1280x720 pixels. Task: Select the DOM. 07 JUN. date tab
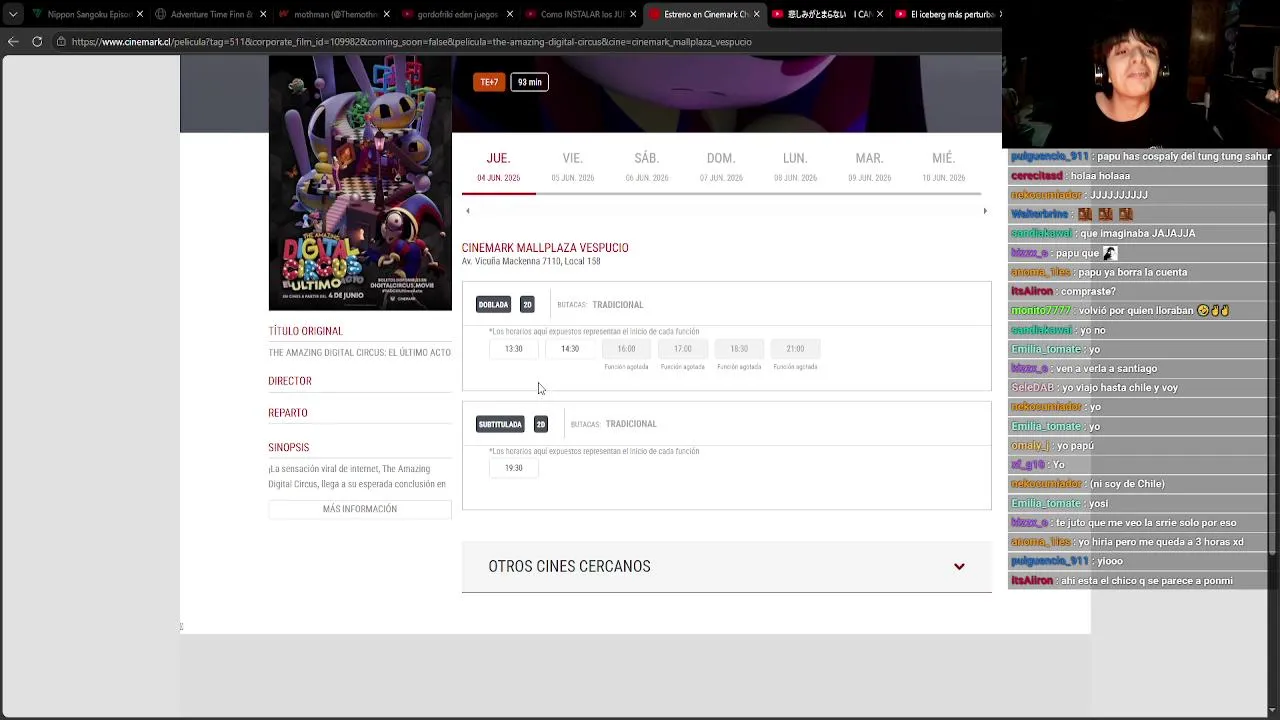[x=721, y=167]
